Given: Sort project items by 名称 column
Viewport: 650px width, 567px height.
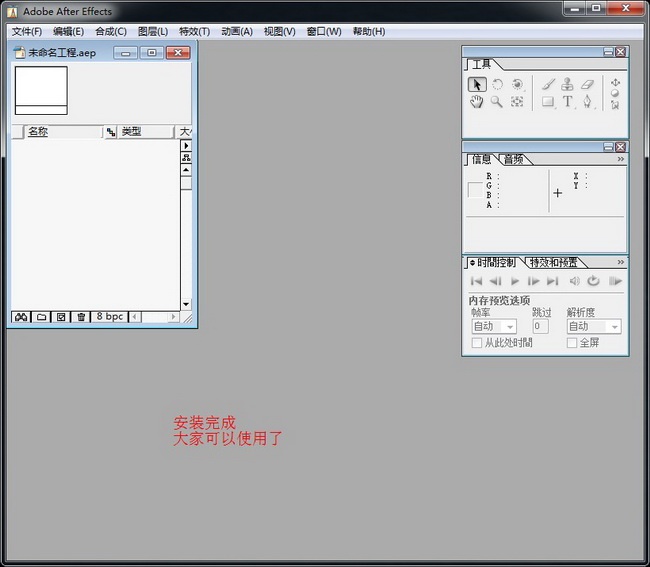Looking at the screenshot, I should click(x=63, y=132).
